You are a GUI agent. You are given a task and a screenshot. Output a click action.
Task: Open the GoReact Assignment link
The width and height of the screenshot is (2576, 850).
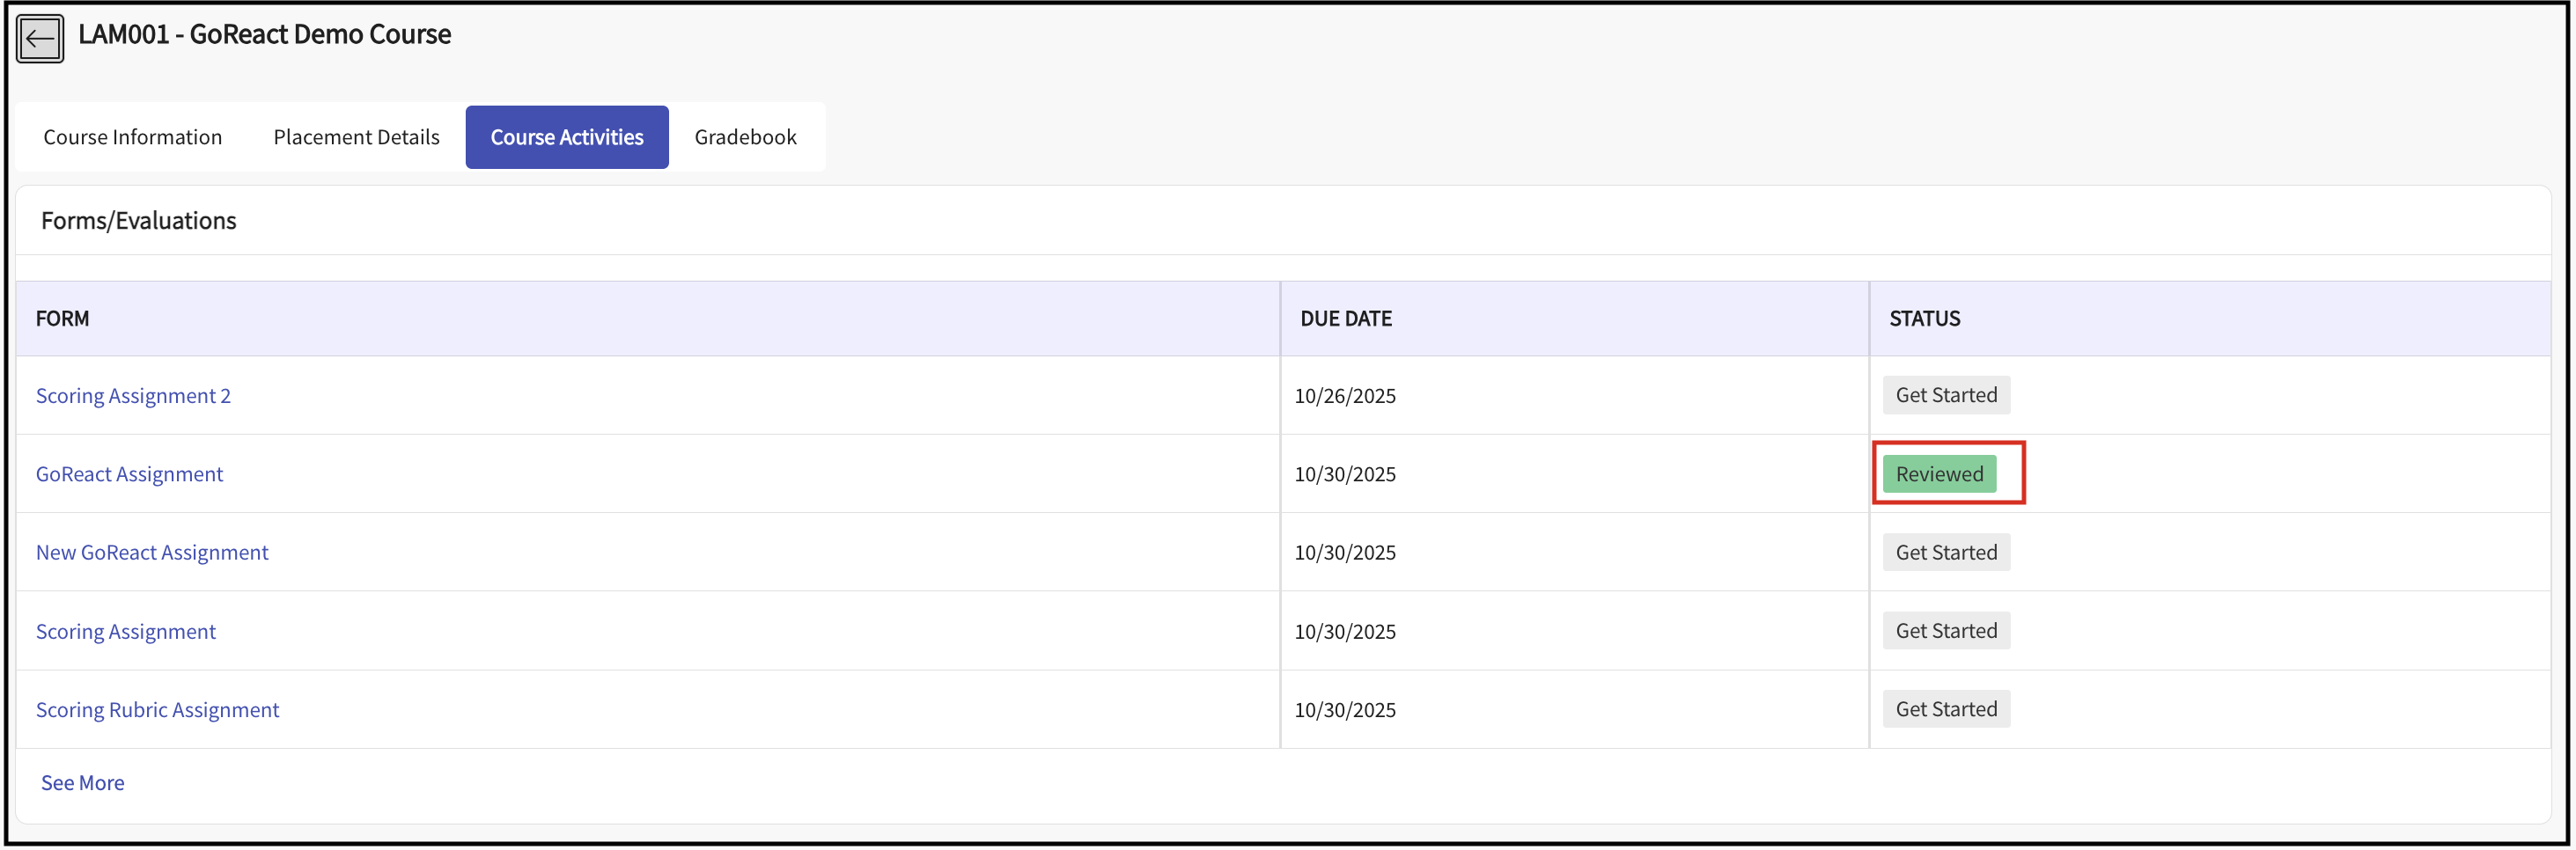(129, 474)
